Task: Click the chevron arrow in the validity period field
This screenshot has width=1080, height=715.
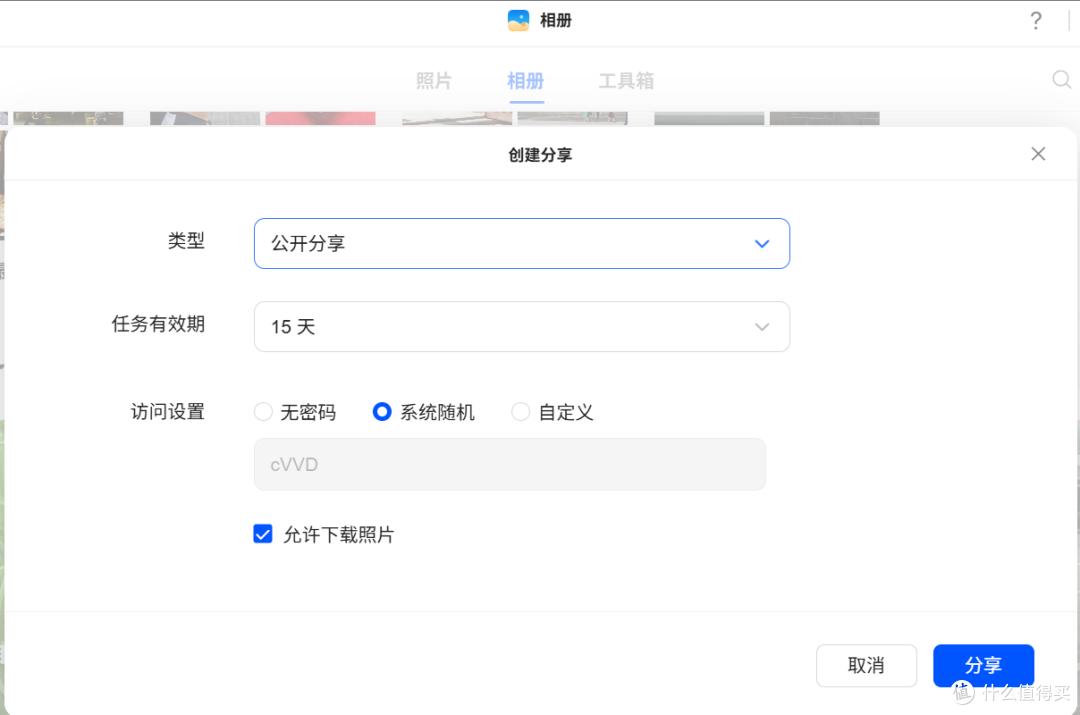Action: coord(762,327)
